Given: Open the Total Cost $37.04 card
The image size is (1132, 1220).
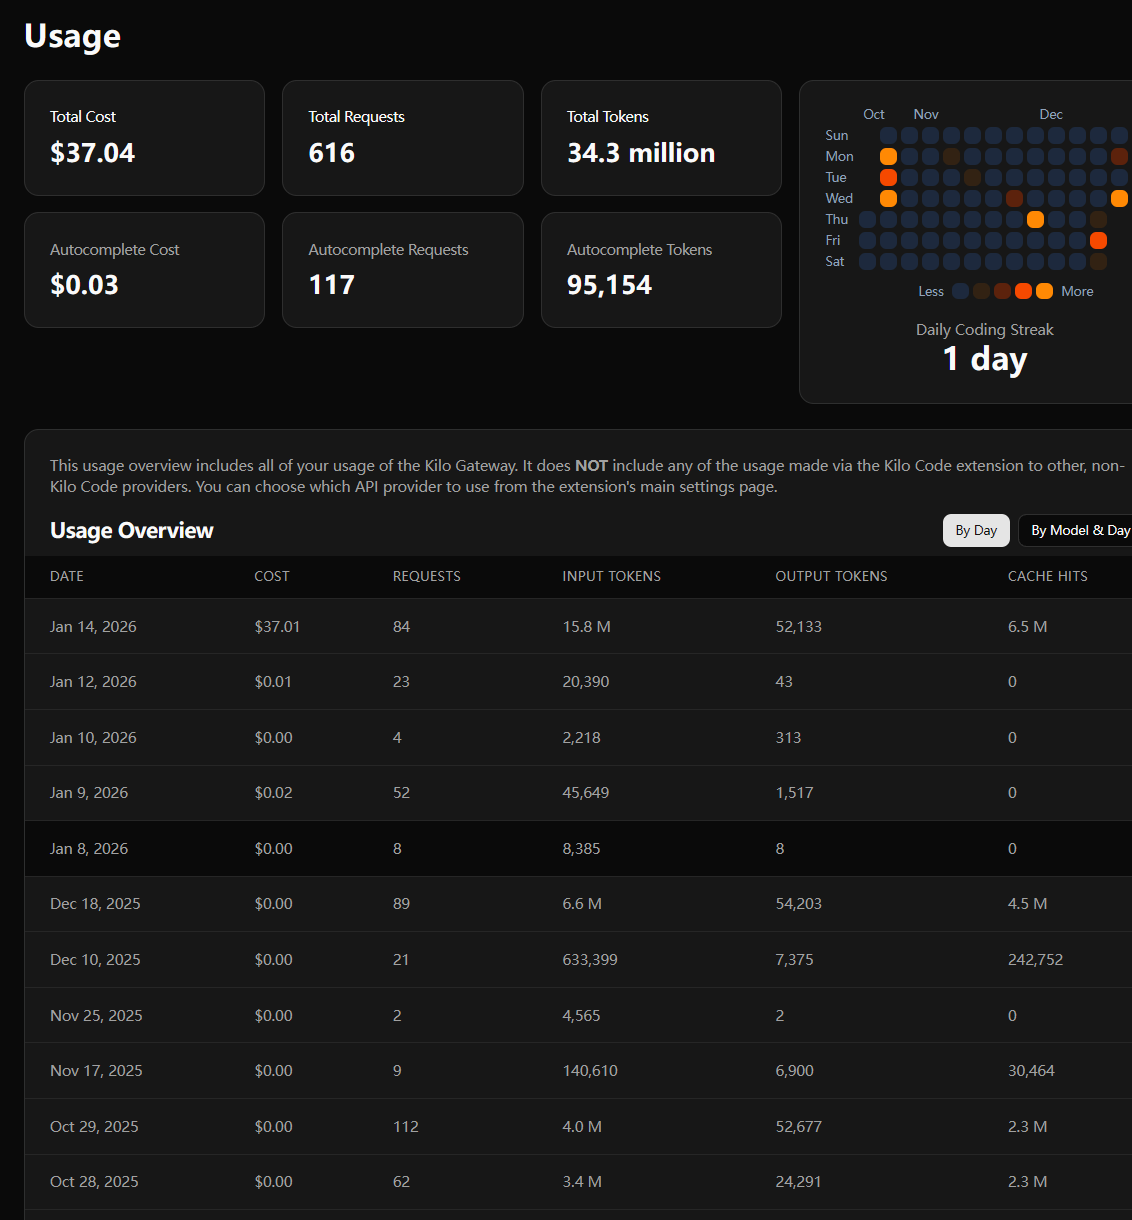Looking at the screenshot, I should point(144,138).
